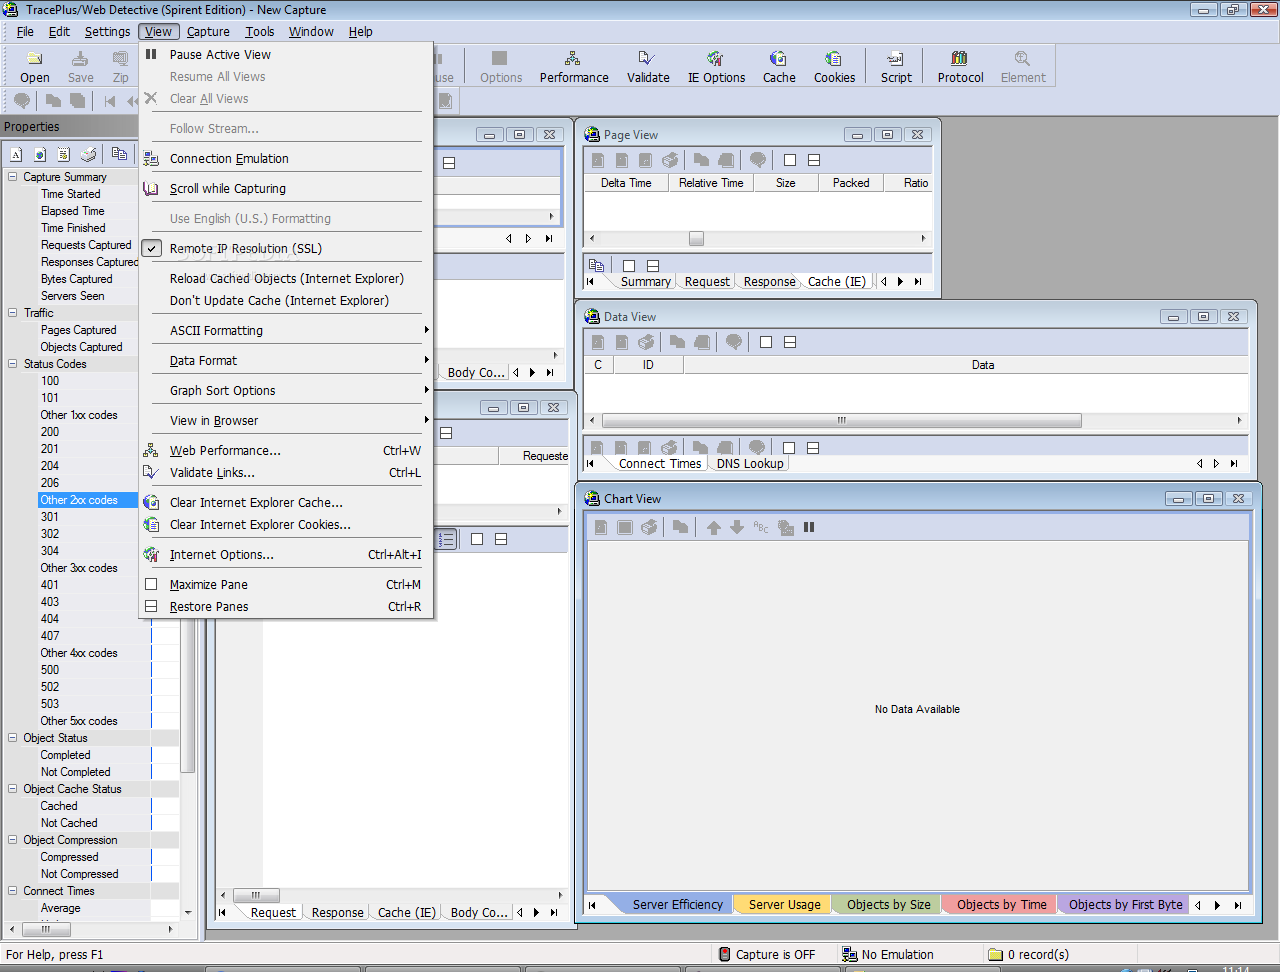
Task: Click the Open toolbar icon
Action: pyautogui.click(x=34, y=66)
